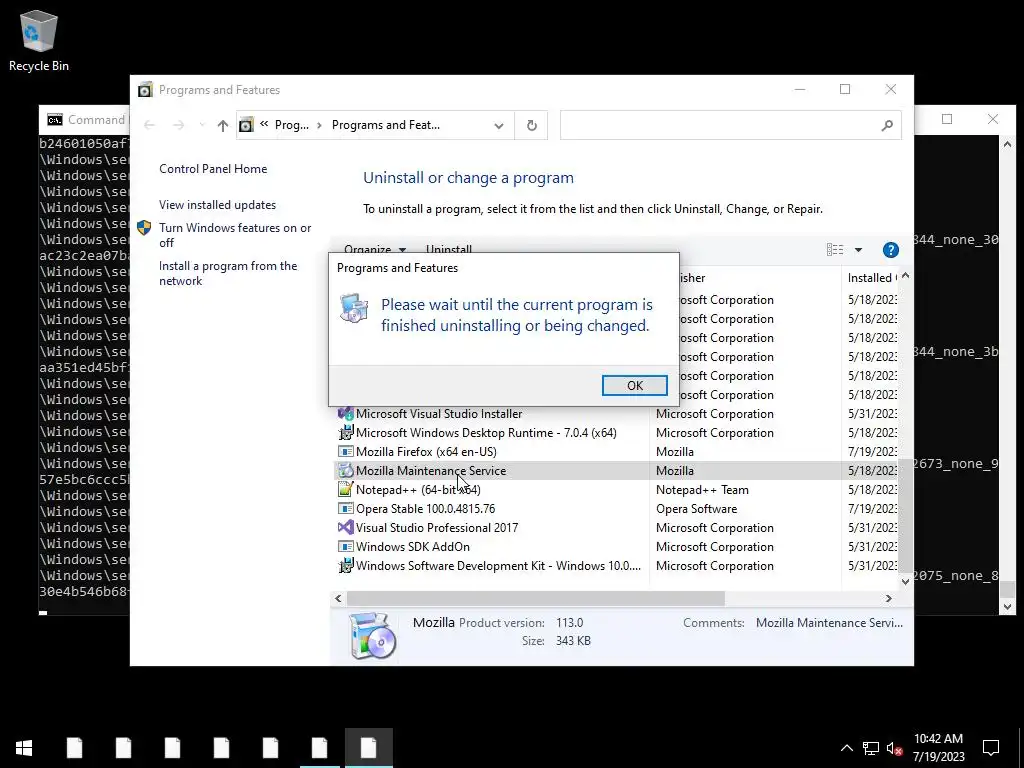Open the view options dropdown arrow
The width and height of the screenshot is (1024, 768).
tap(858, 249)
